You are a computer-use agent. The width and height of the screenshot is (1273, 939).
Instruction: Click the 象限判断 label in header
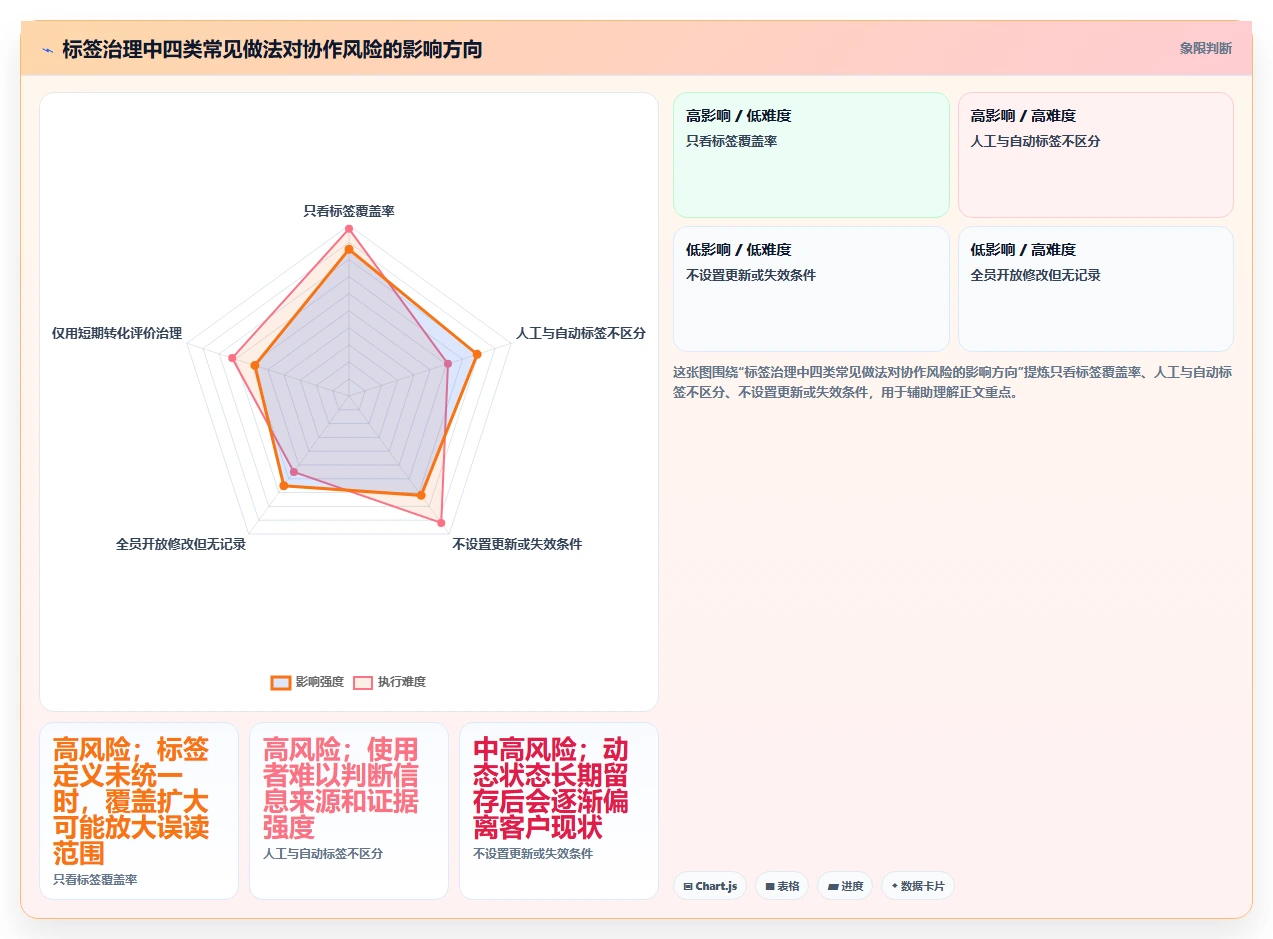tap(1206, 48)
